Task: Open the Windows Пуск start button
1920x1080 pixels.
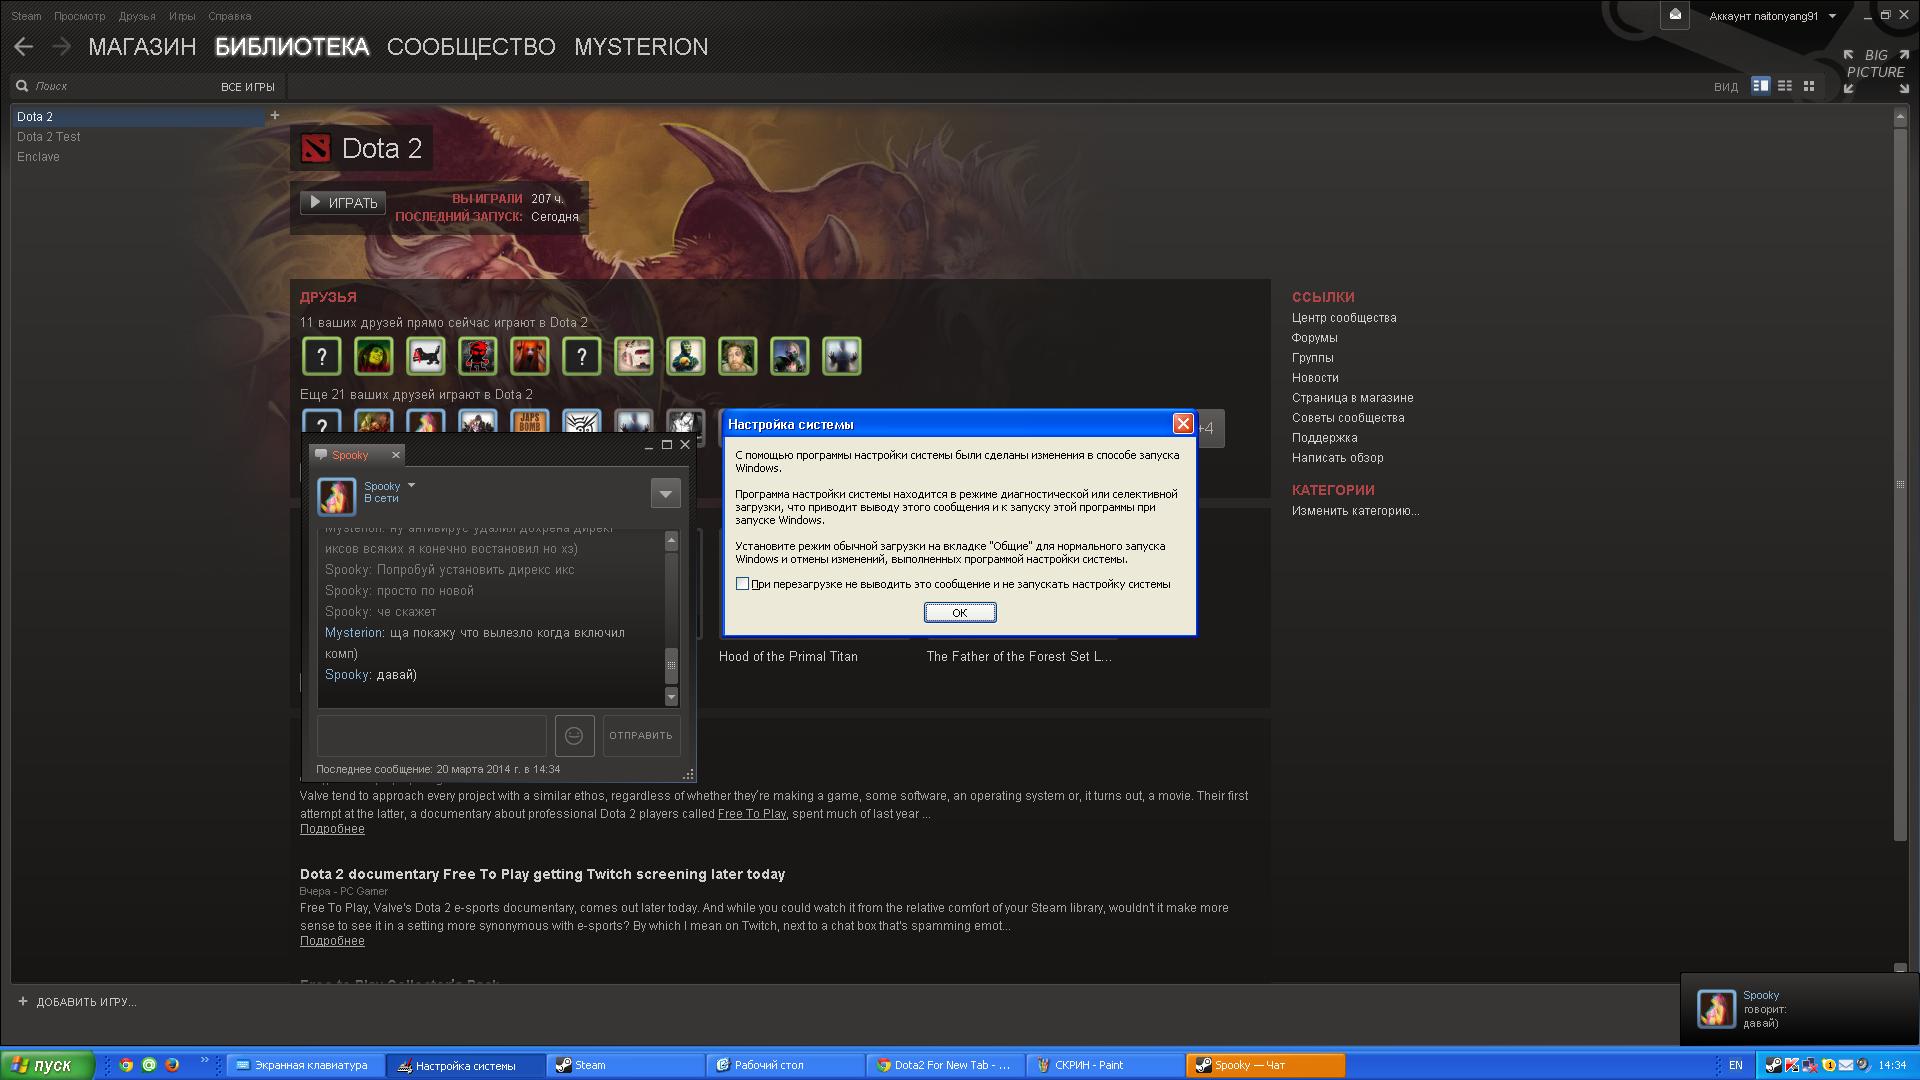Action: (x=47, y=1065)
